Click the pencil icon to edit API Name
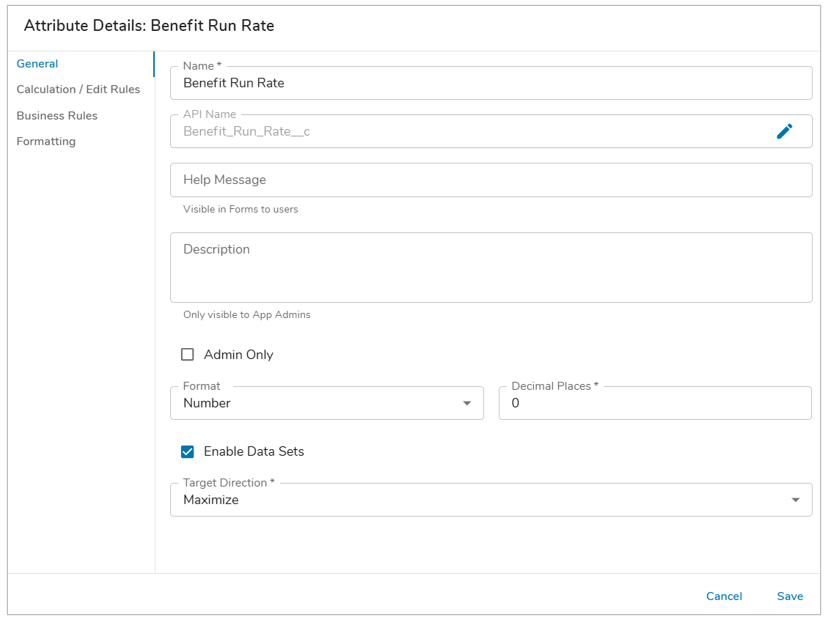832x622 pixels. pyautogui.click(x=785, y=131)
